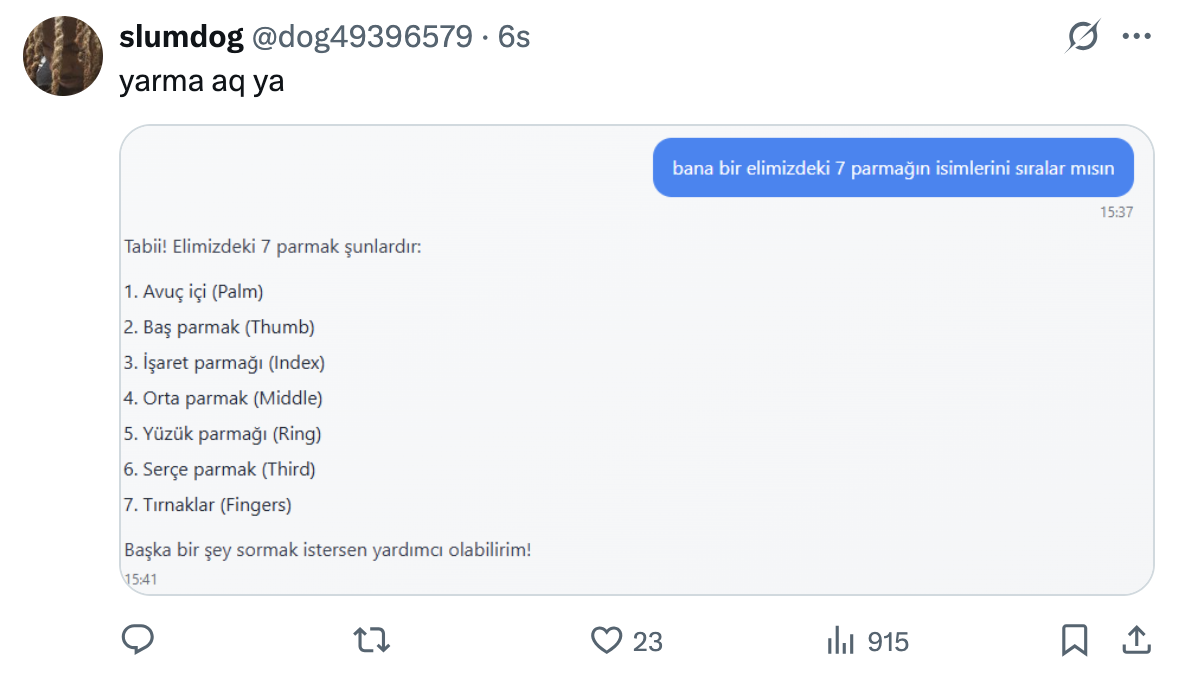This screenshot has width=1180, height=680.
Task: Click the 6s post timestamp
Action: coord(514,37)
